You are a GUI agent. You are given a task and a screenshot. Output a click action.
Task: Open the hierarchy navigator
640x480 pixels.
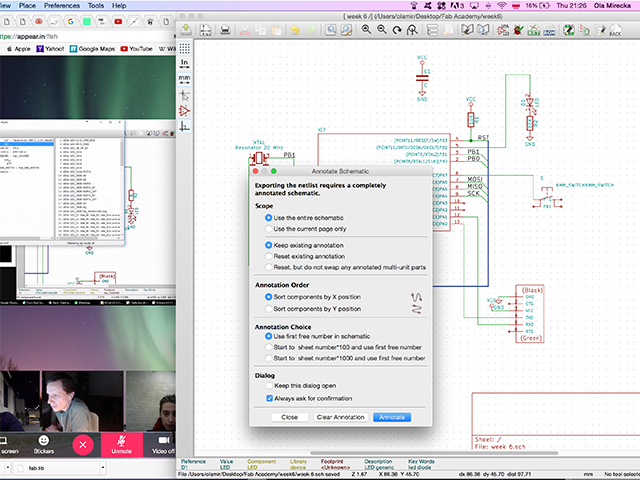432,30
